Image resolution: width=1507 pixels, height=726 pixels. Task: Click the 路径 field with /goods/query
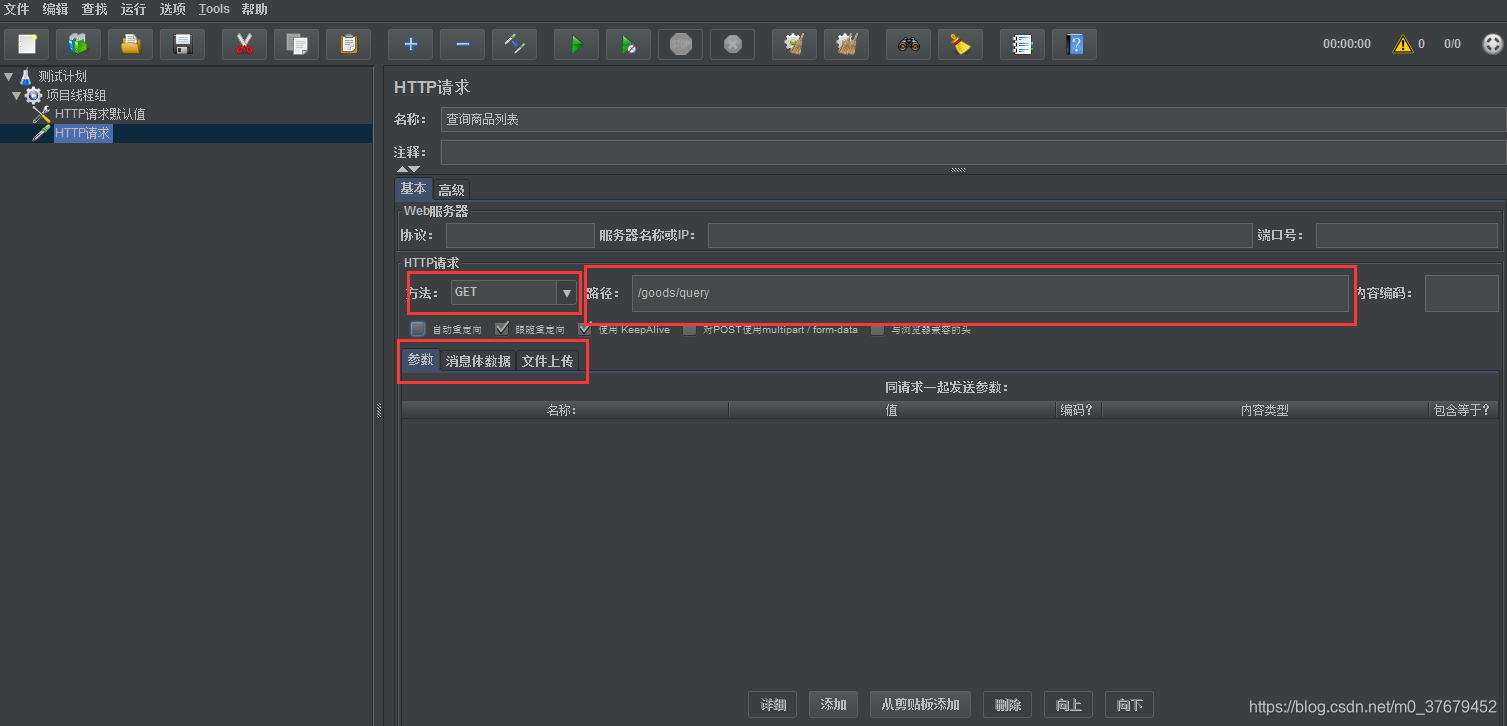(x=990, y=293)
